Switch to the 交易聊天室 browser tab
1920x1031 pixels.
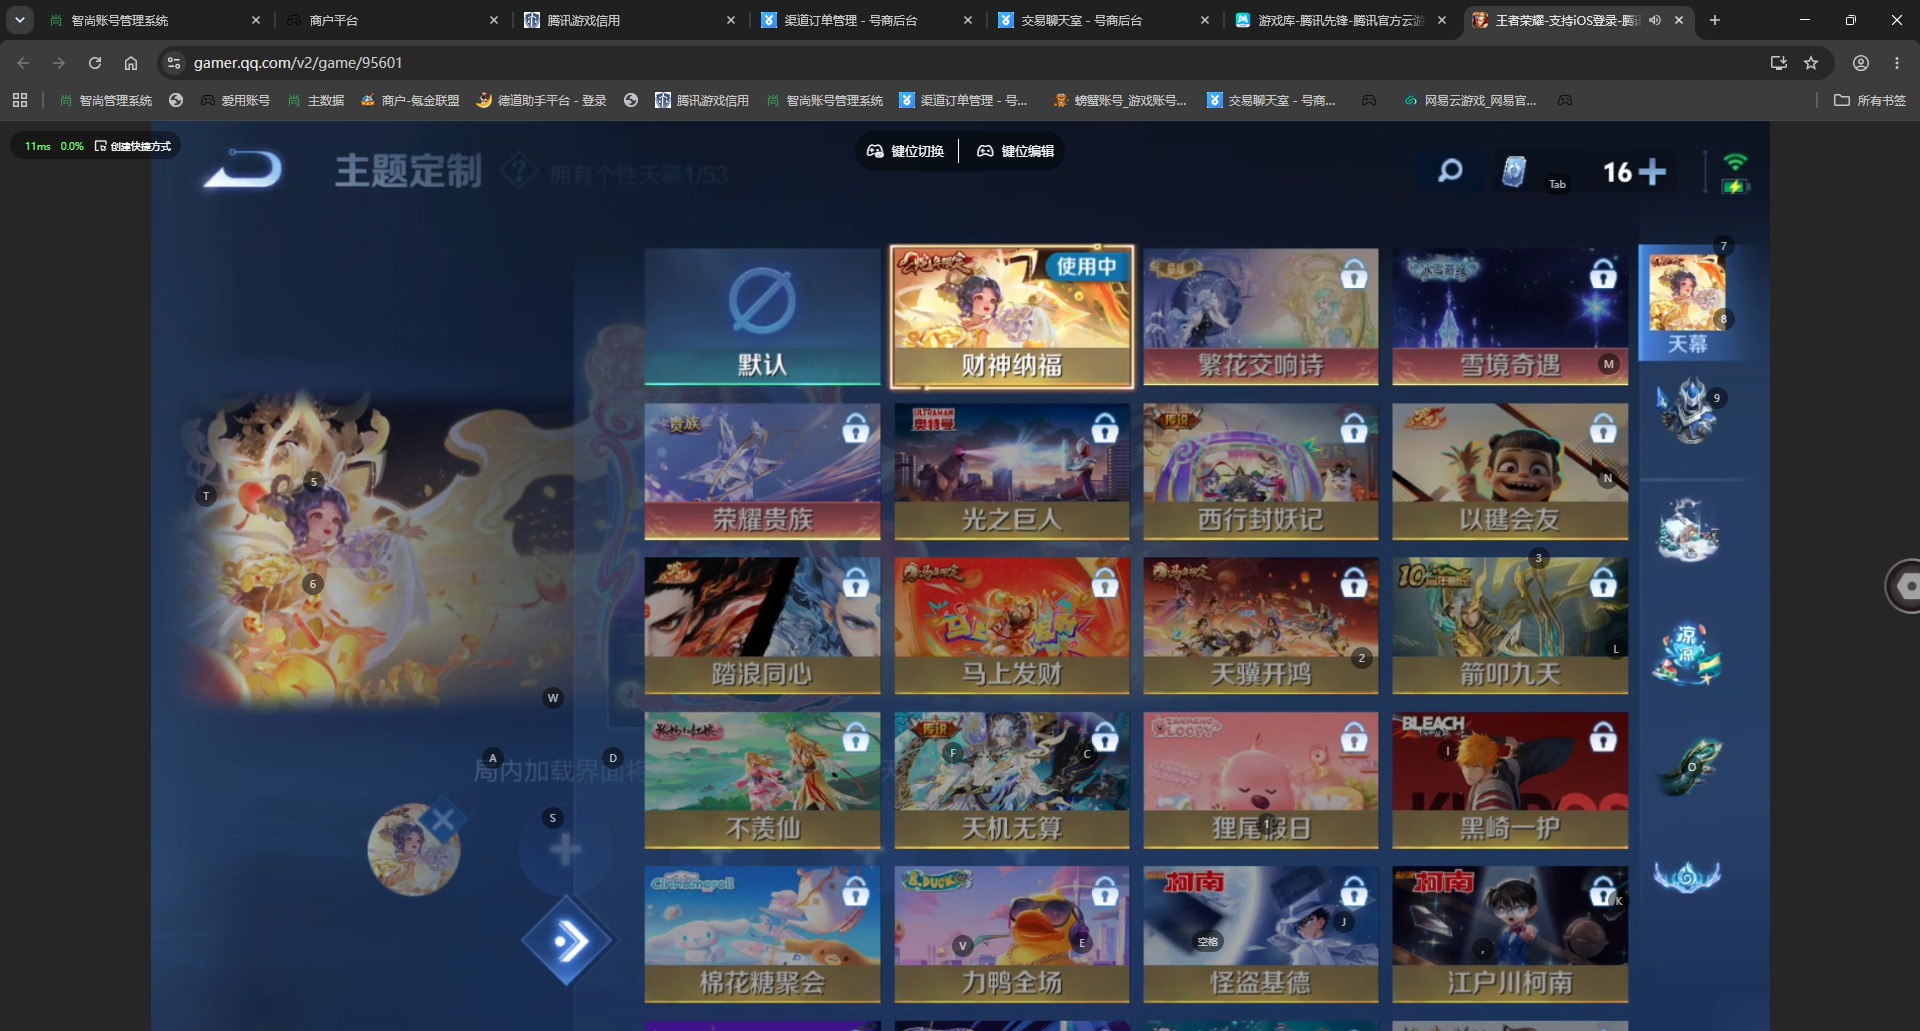pyautogui.click(x=1104, y=20)
